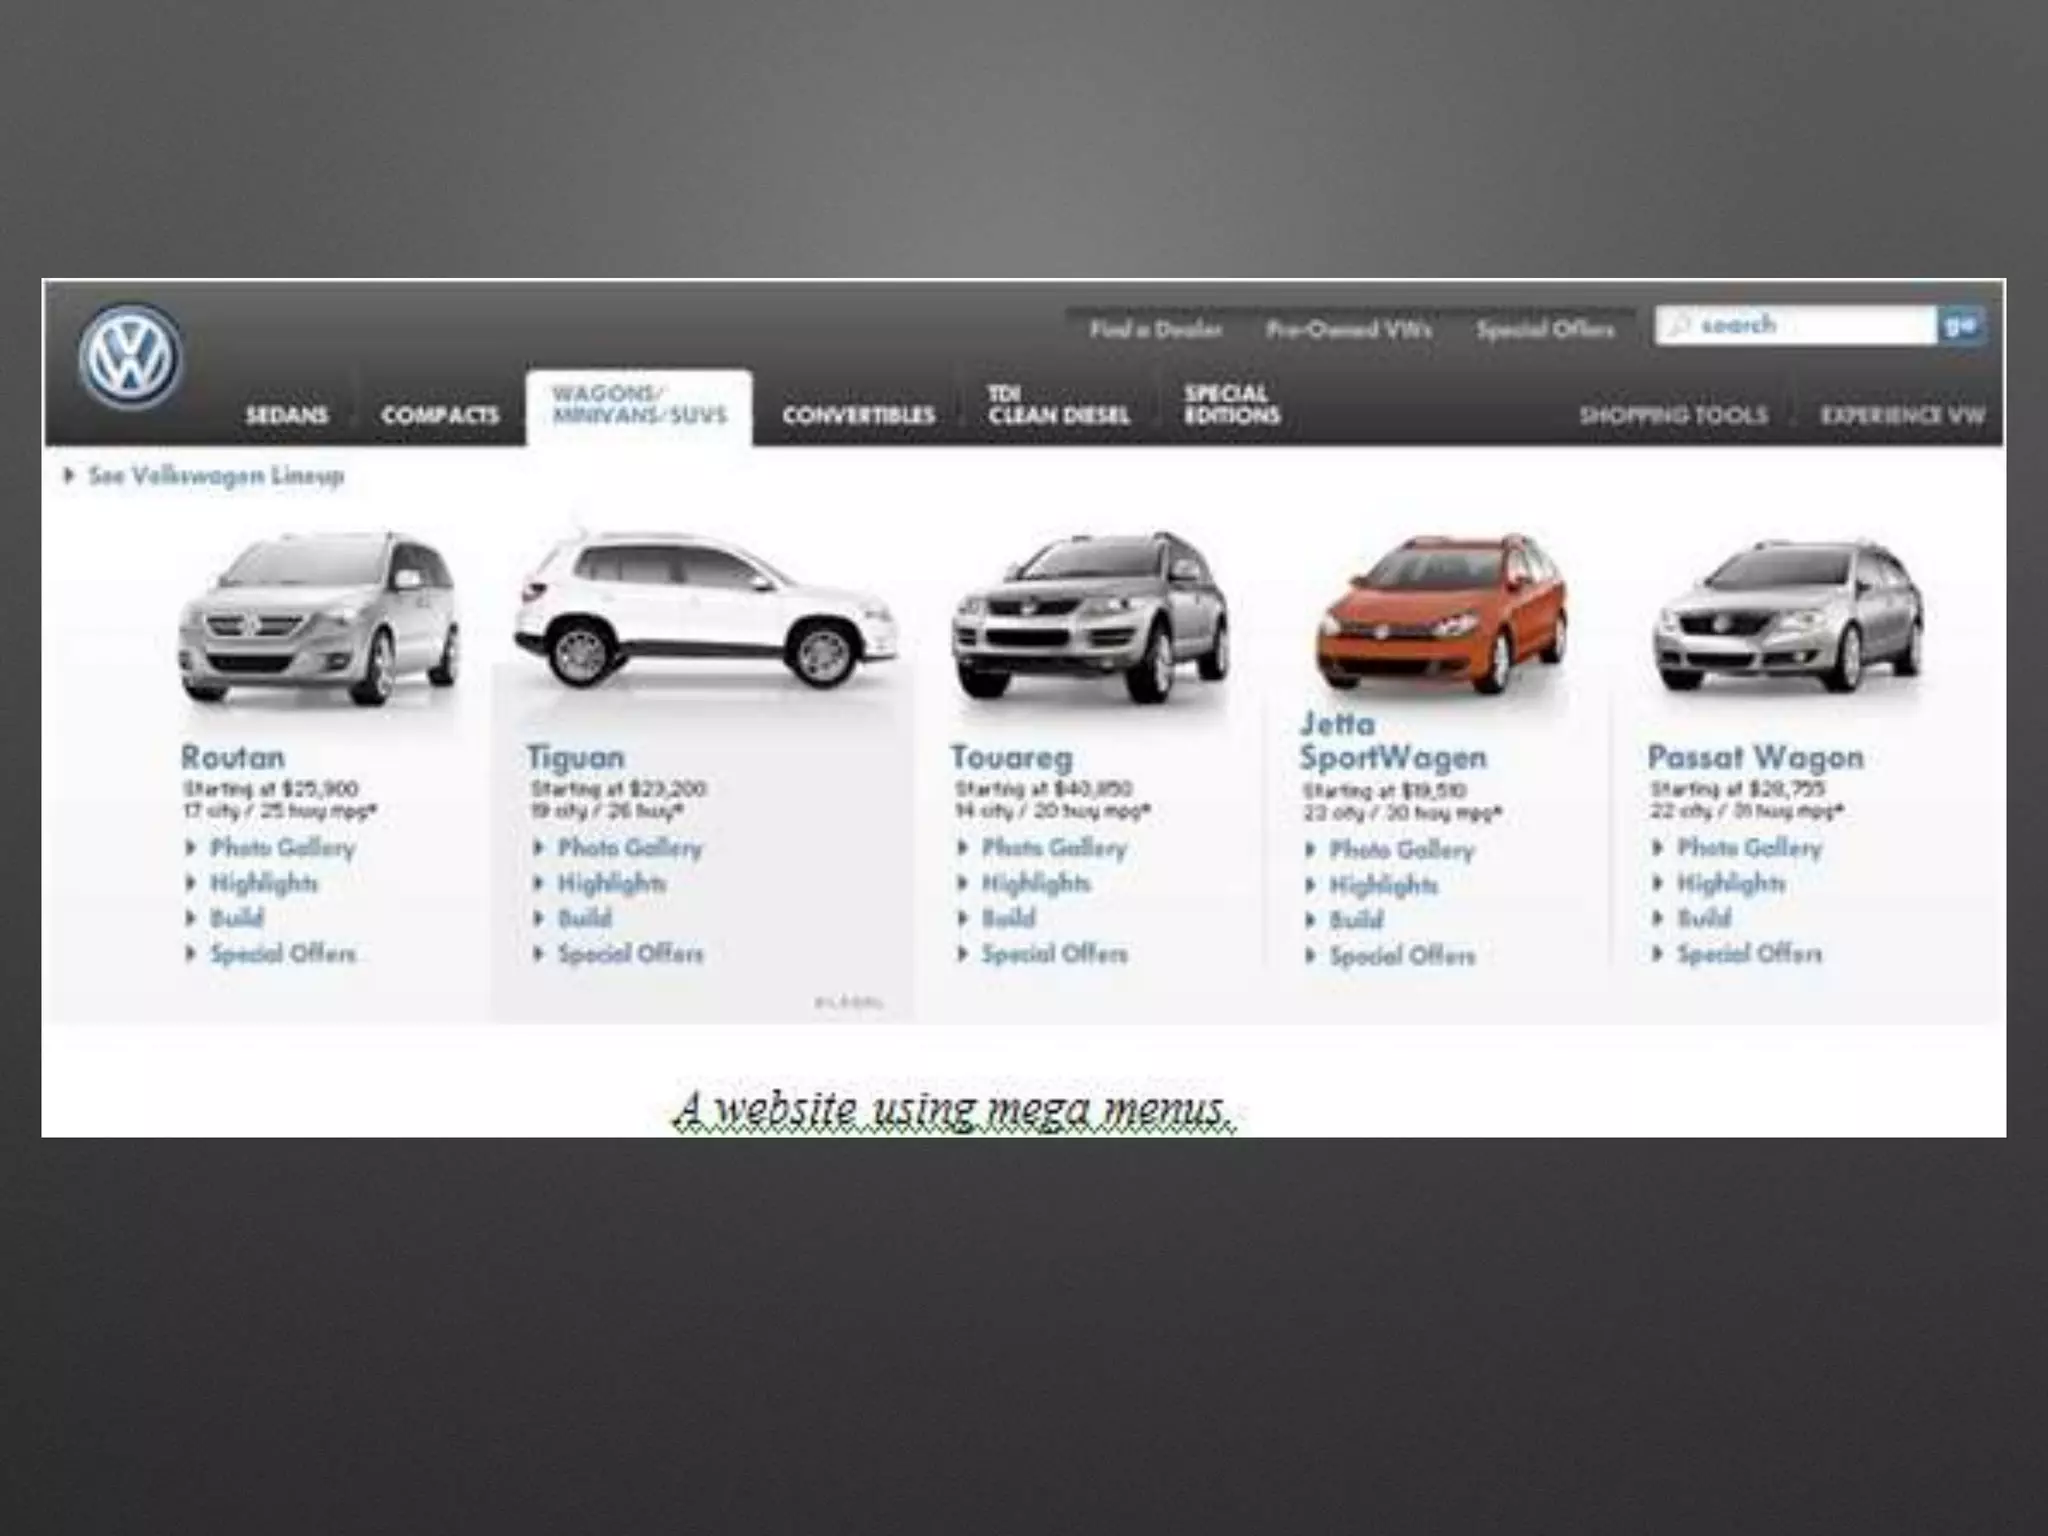Click the Routan minivan thumbnail
2048x1536 pixels.
[x=318, y=620]
